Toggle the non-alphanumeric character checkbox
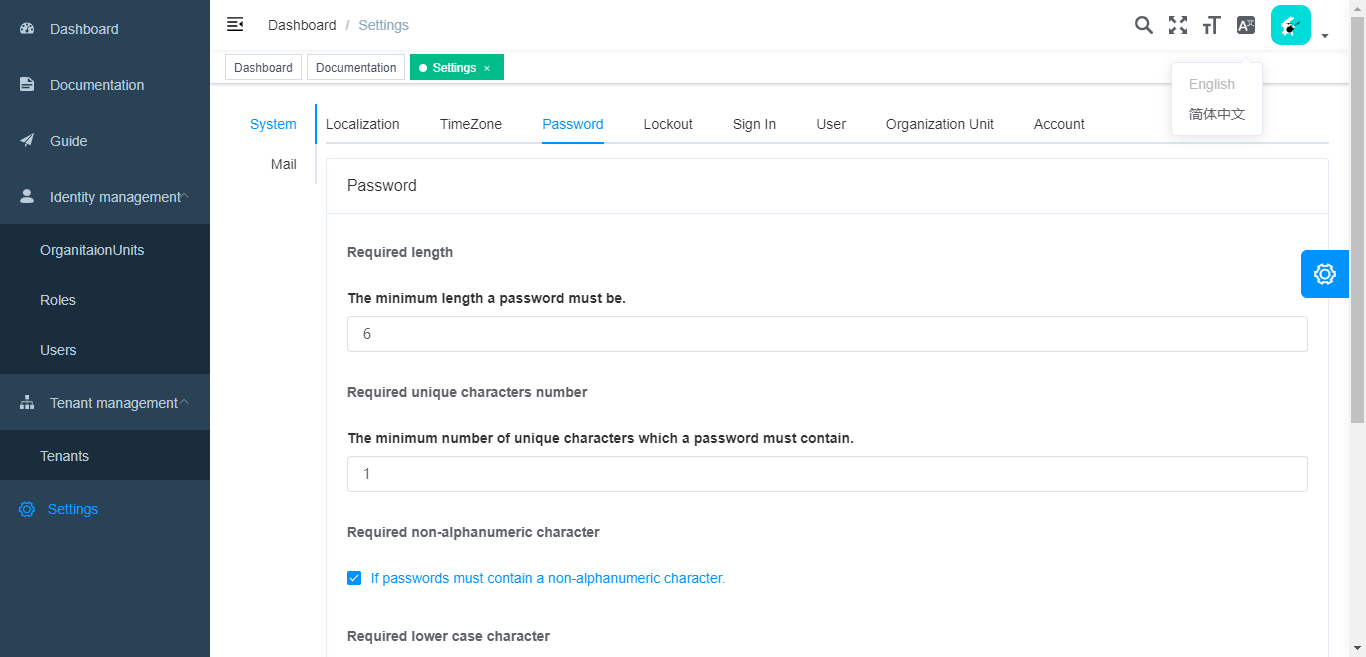This screenshot has height=657, width=1366. click(354, 578)
